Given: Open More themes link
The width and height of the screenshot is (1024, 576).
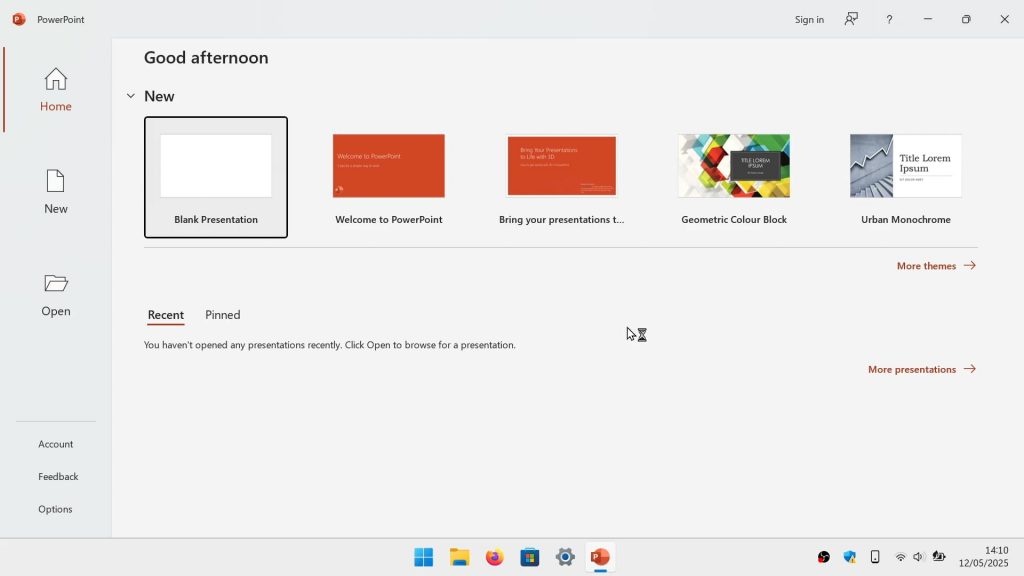Looking at the screenshot, I should 936,266.
